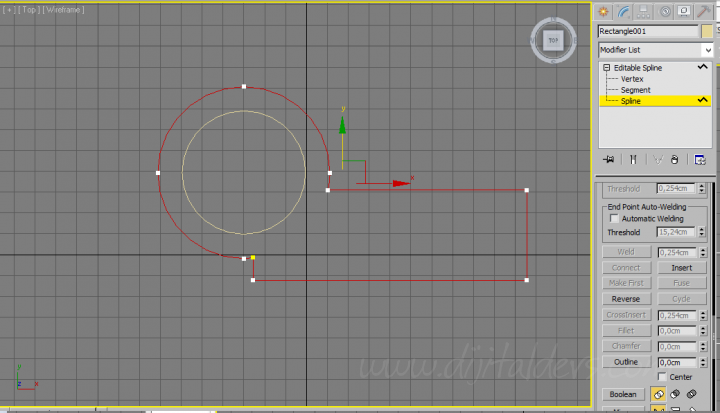Viewport: 720px width, 413px height.
Task: Adjust the Auto-Welding Threshold spinner
Action: tap(702, 232)
